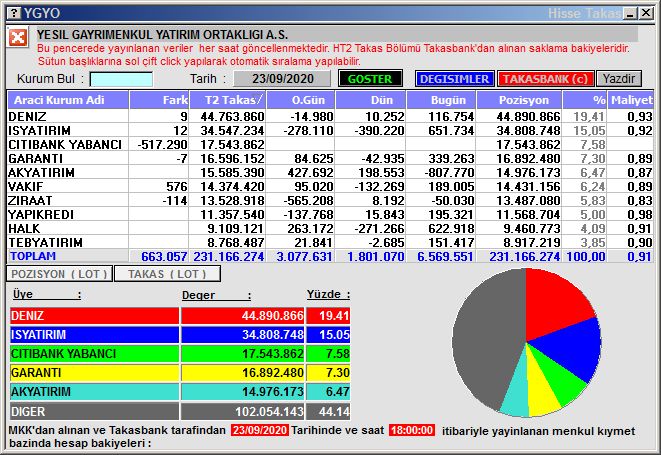Screen dimensions: 661x455
Task: Click the O.Gün value -565.208
Action: (308, 201)
